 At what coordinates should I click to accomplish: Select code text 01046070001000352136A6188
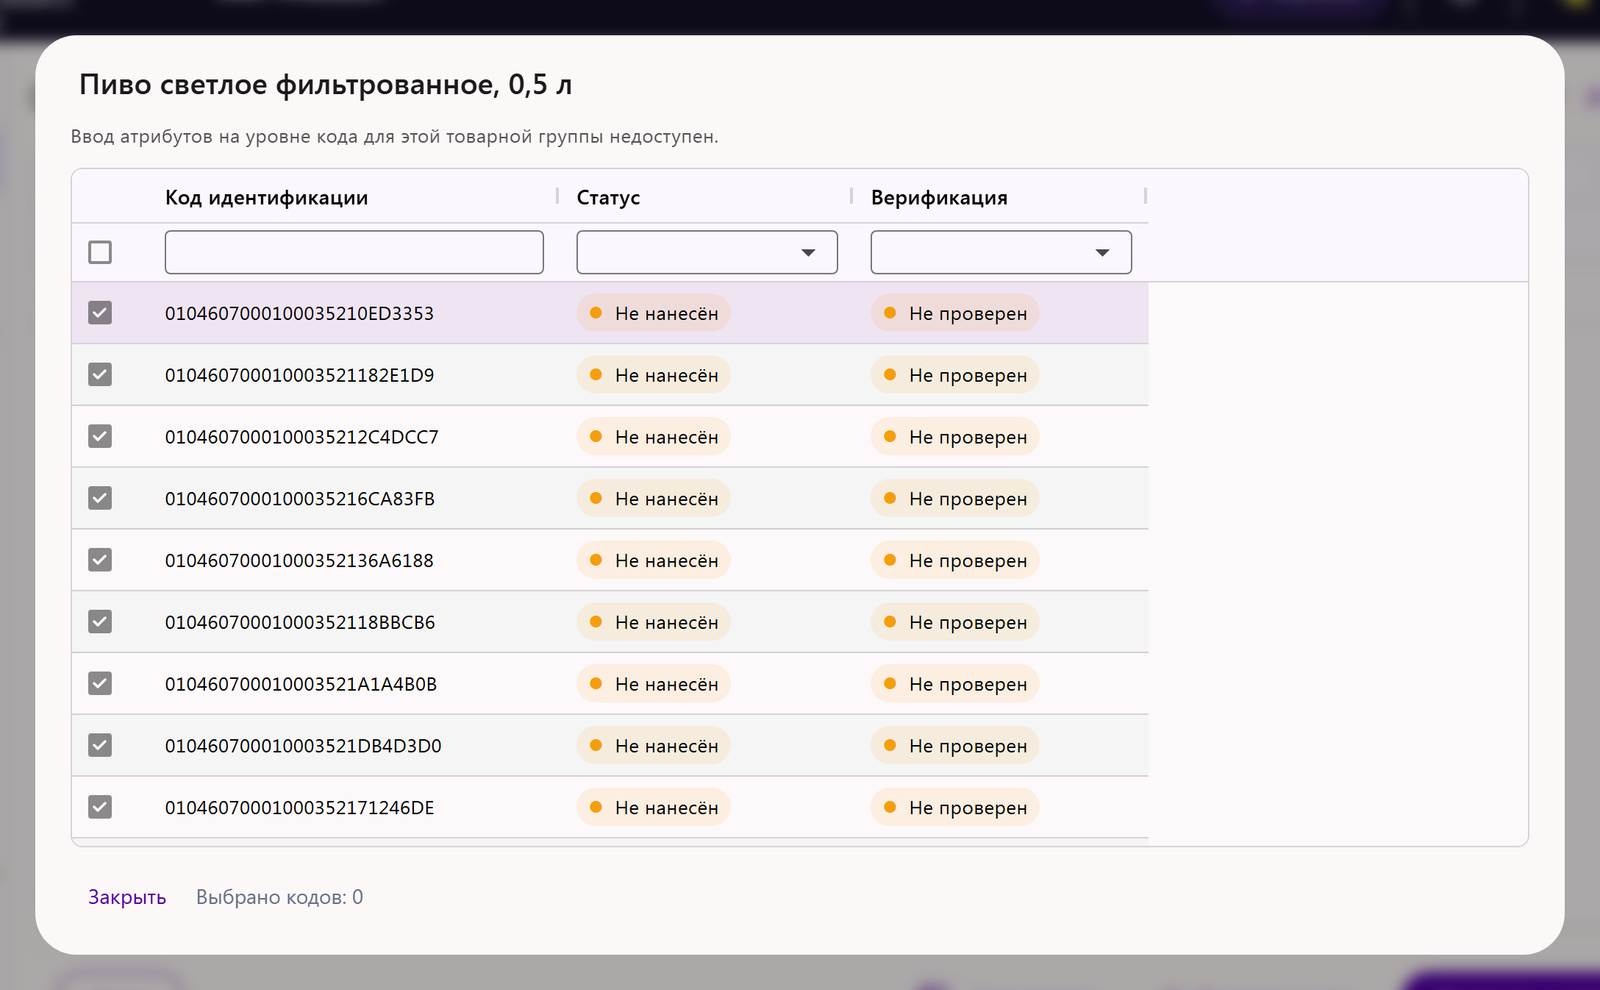pos(299,561)
